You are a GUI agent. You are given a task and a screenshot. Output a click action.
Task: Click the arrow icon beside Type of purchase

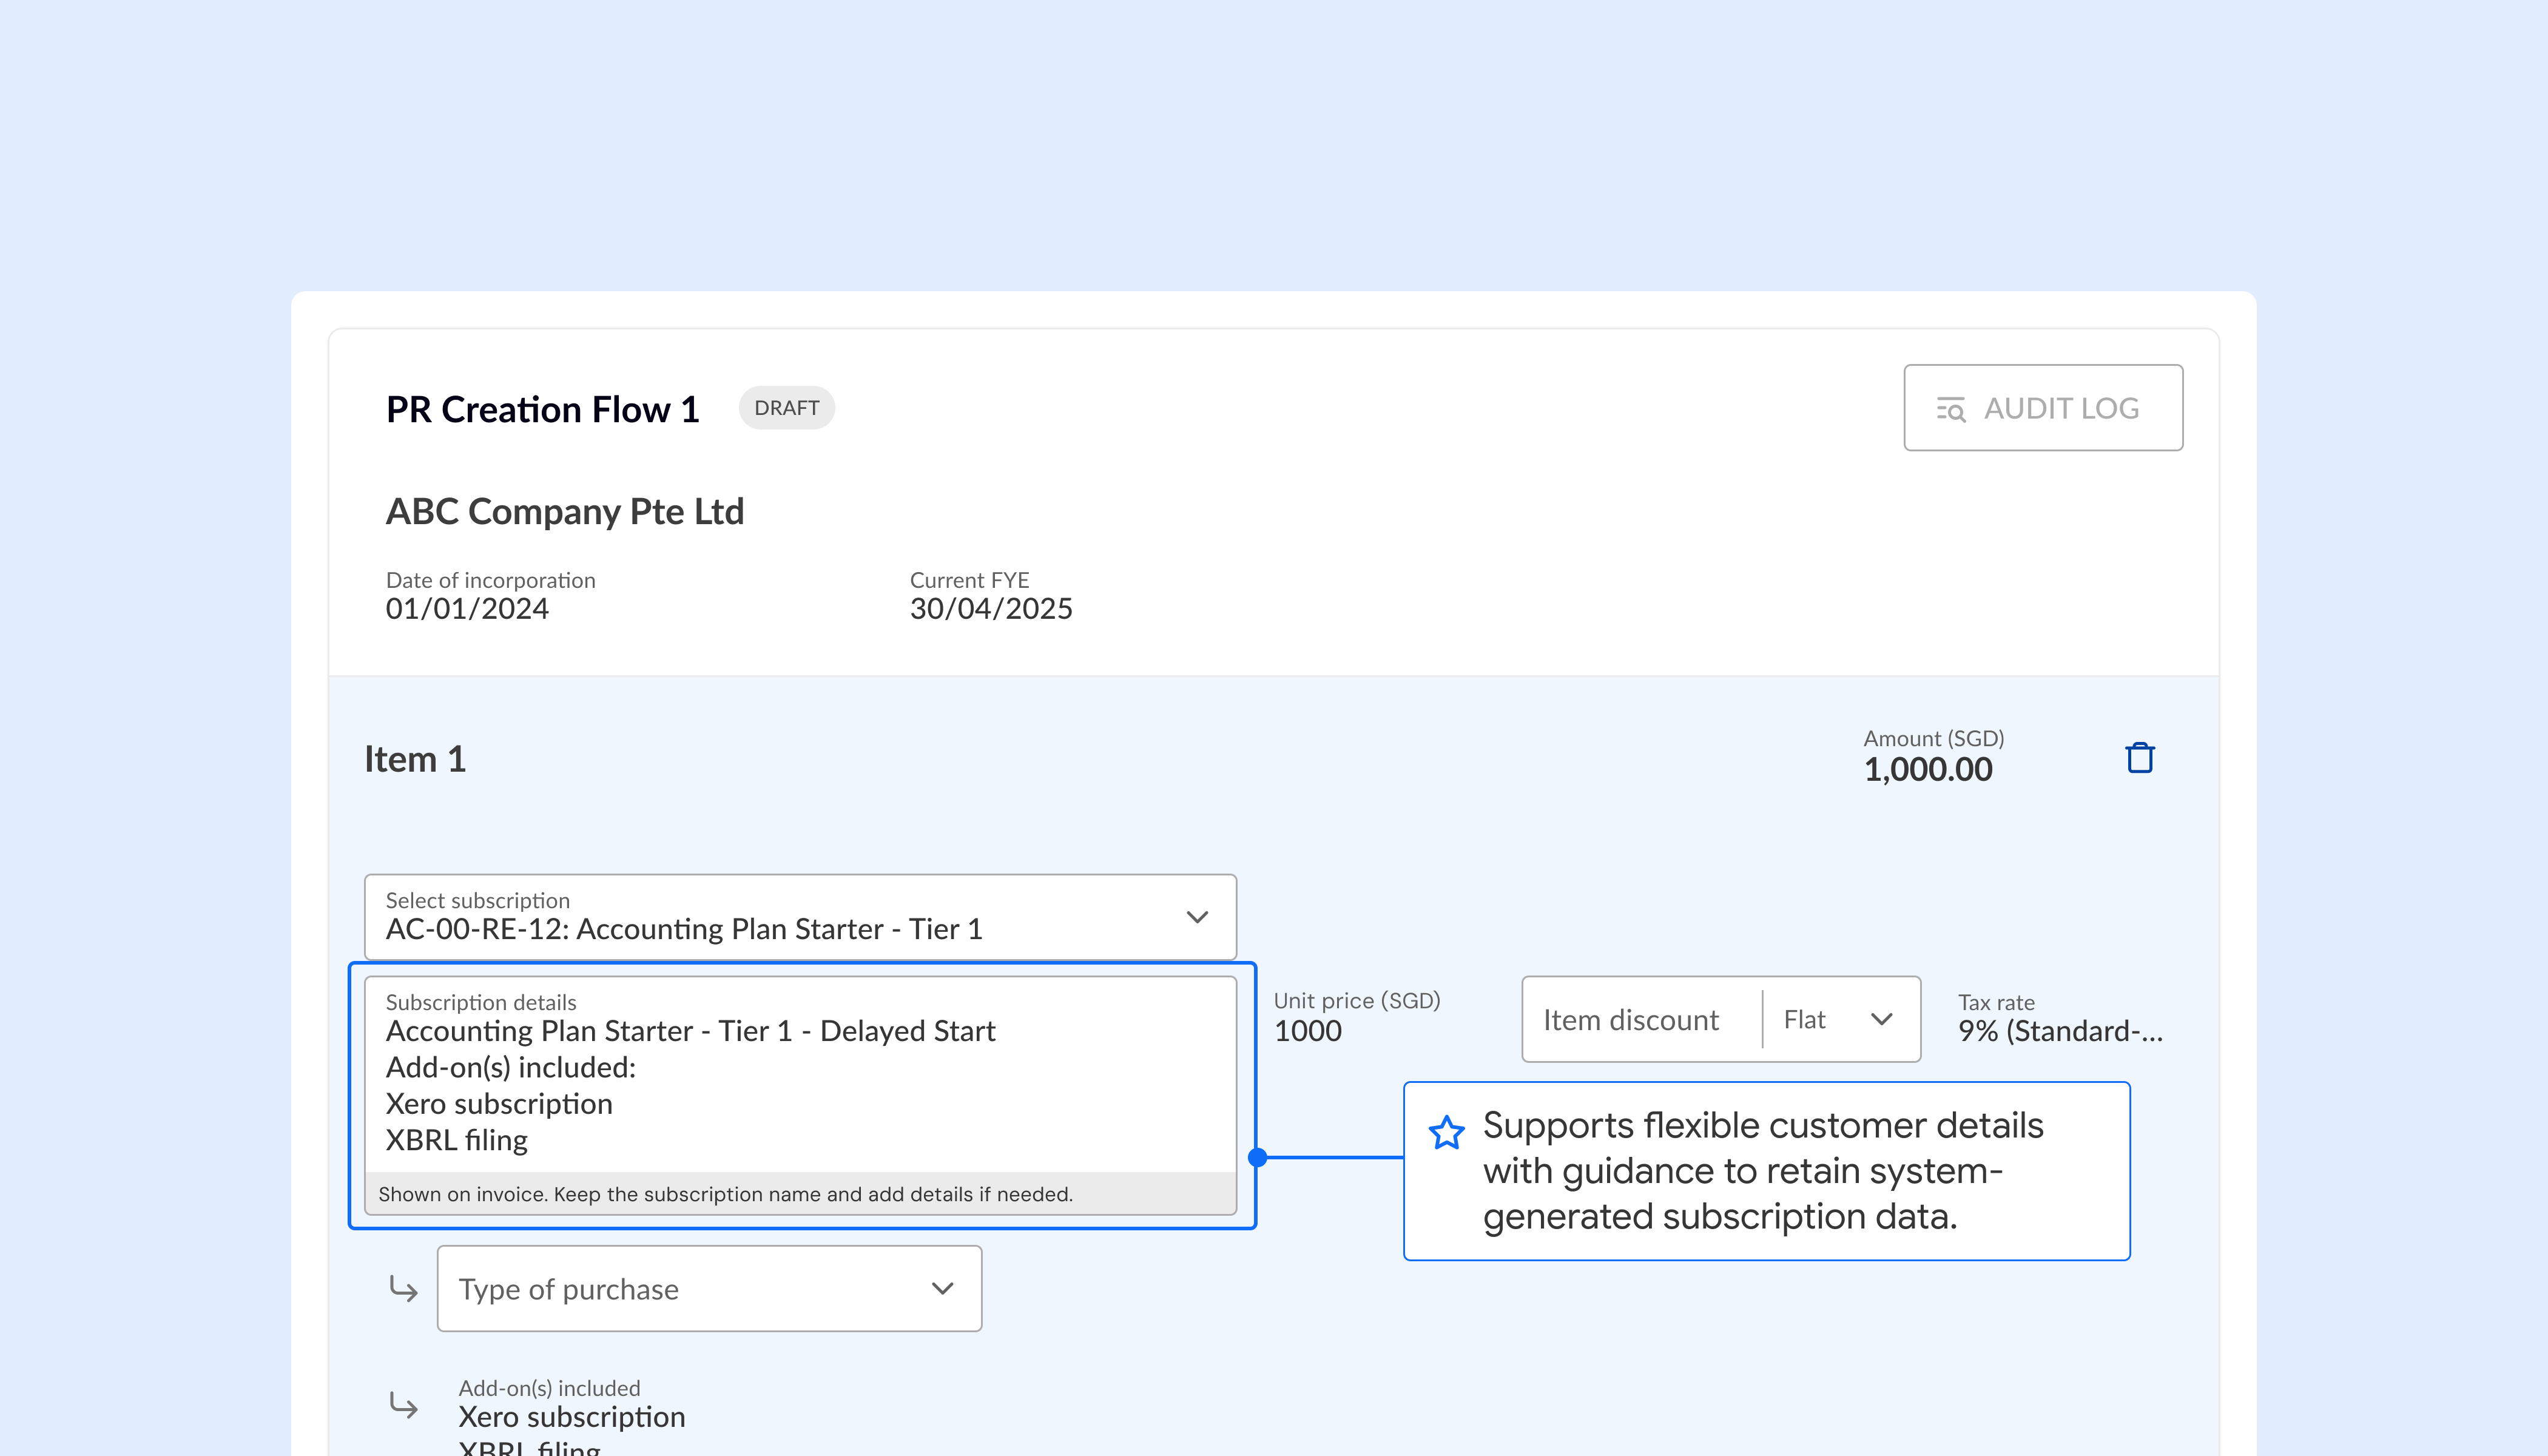[403, 1288]
